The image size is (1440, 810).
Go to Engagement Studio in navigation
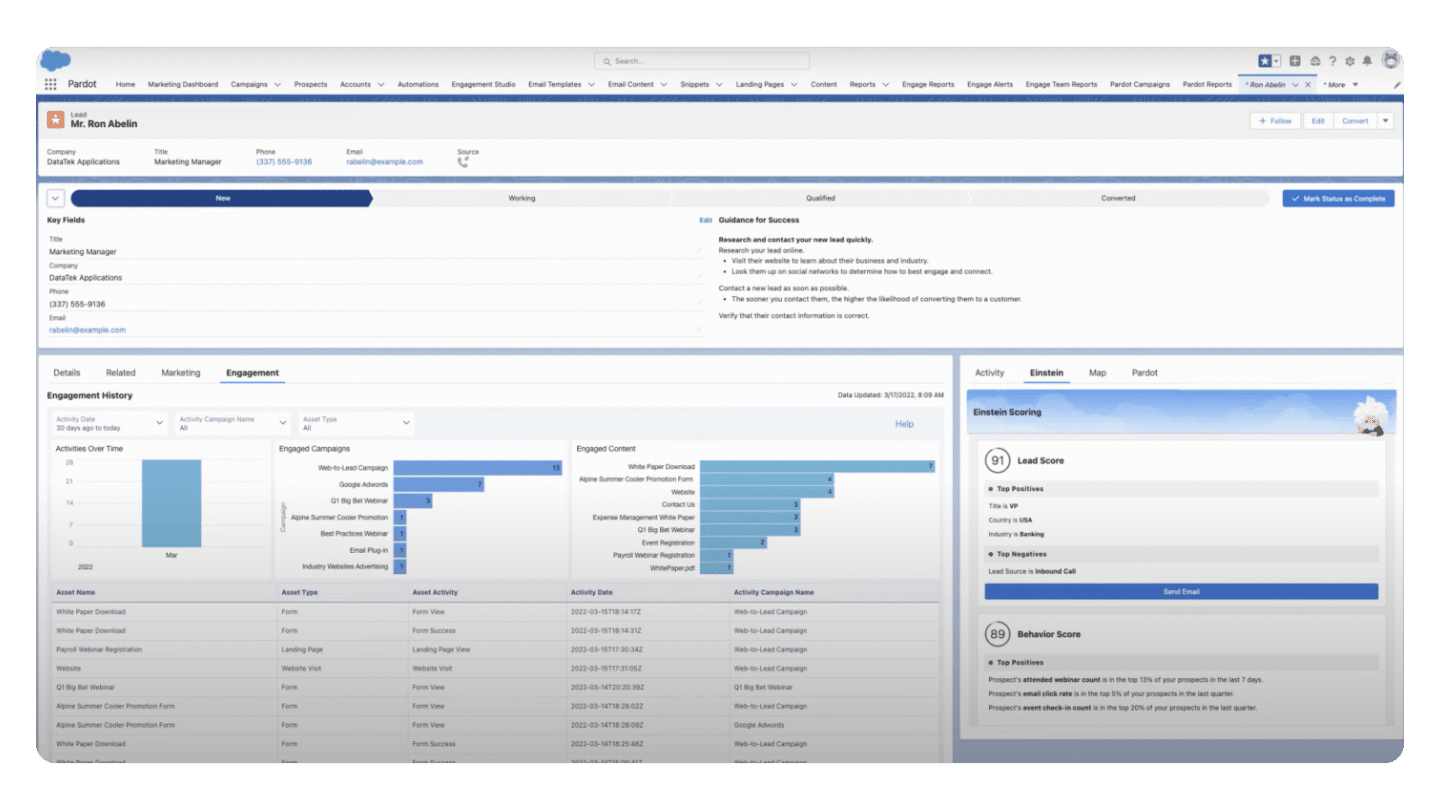483,85
